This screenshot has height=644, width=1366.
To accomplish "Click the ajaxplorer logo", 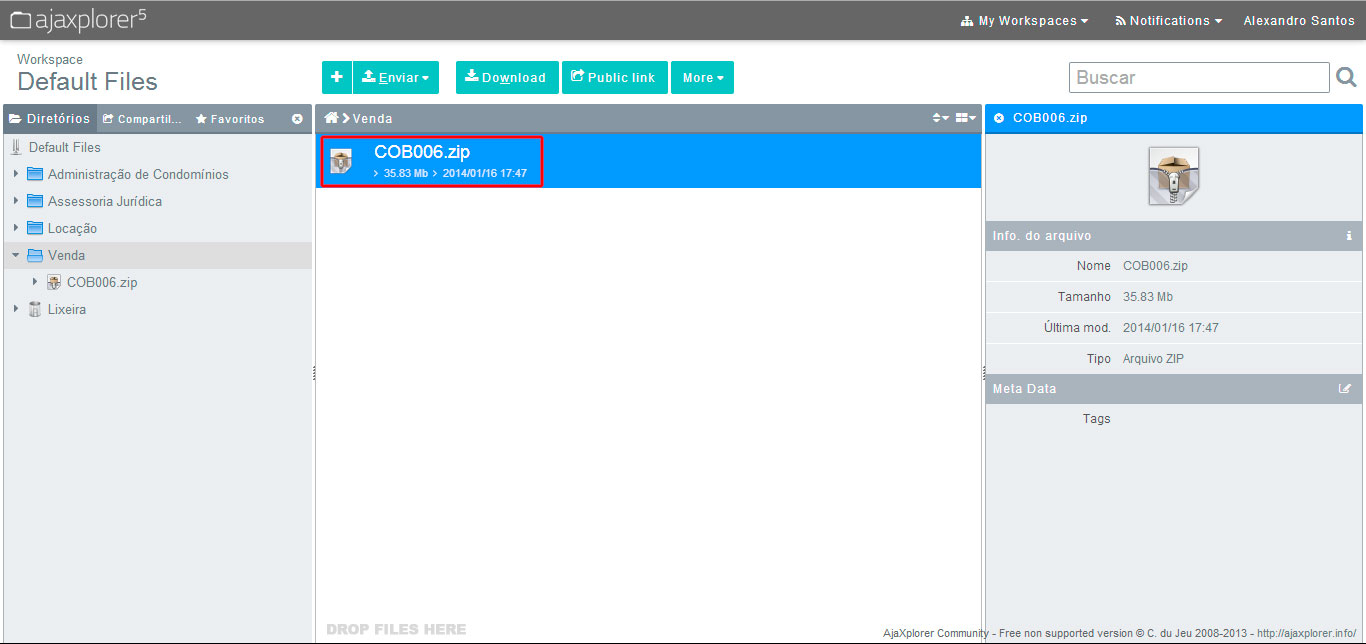I will pyautogui.click(x=78, y=20).
